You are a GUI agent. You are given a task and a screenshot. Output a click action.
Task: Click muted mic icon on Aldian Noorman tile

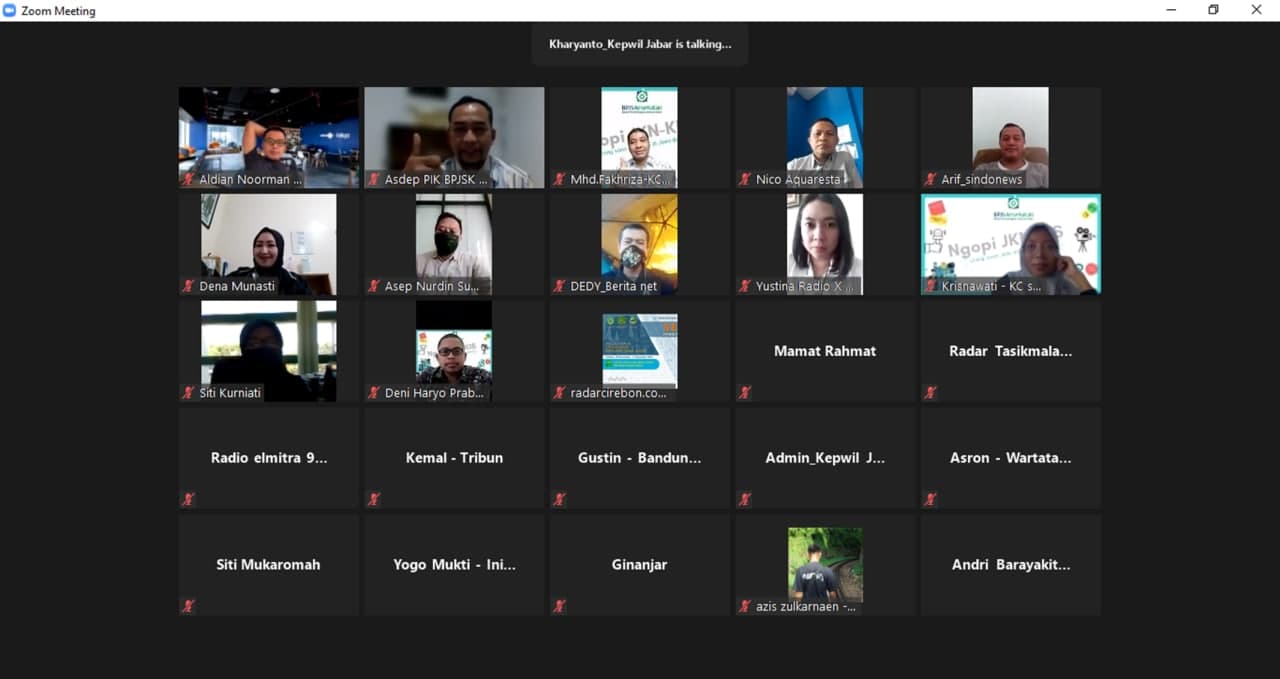pyautogui.click(x=188, y=180)
